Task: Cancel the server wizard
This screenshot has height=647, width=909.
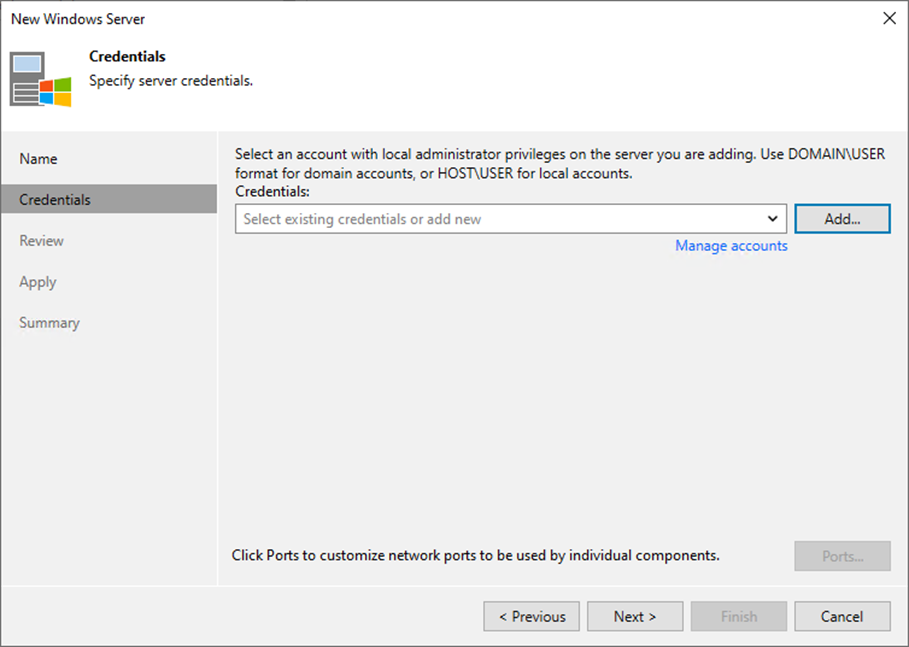Action: click(x=842, y=616)
